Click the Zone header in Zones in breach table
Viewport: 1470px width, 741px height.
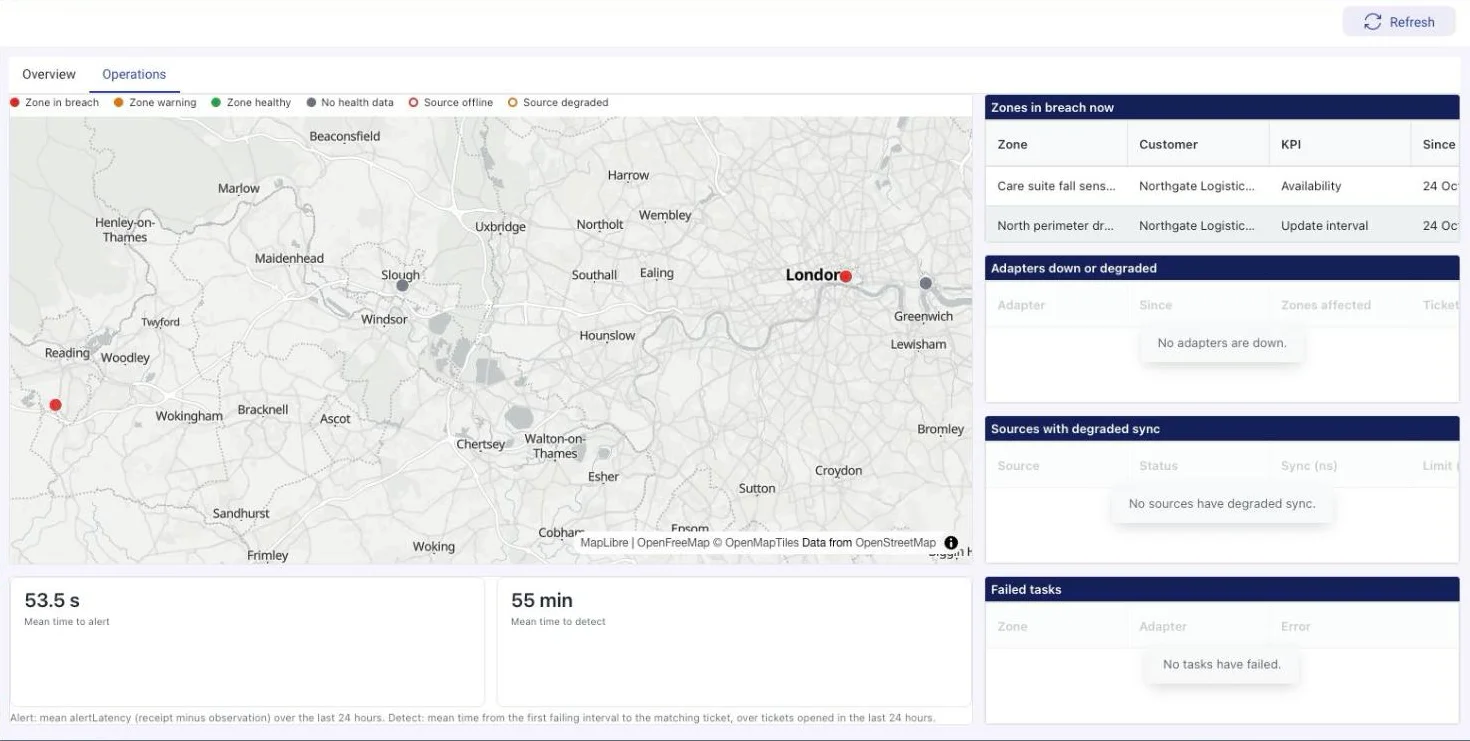coord(1056,144)
